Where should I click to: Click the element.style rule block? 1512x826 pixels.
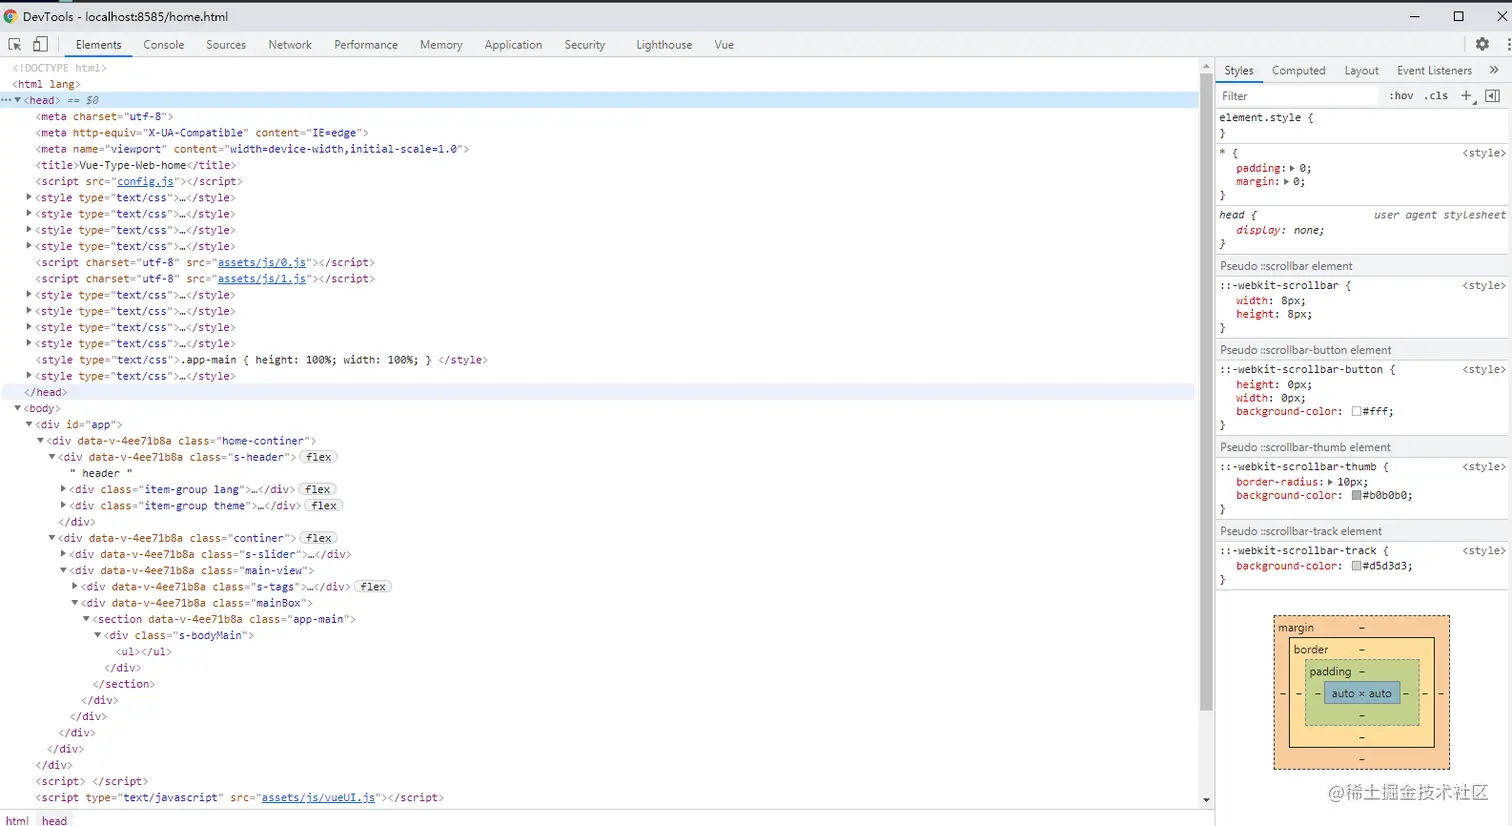[x=1362, y=125]
